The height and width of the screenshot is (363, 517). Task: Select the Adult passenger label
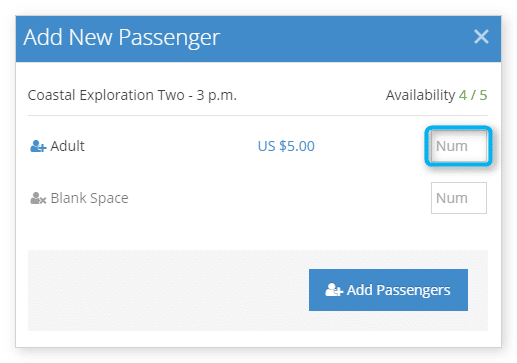point(67,146)
